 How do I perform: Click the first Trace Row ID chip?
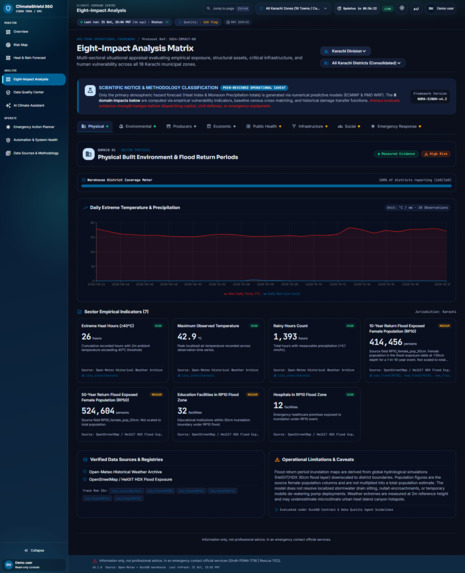coord(126,491)
